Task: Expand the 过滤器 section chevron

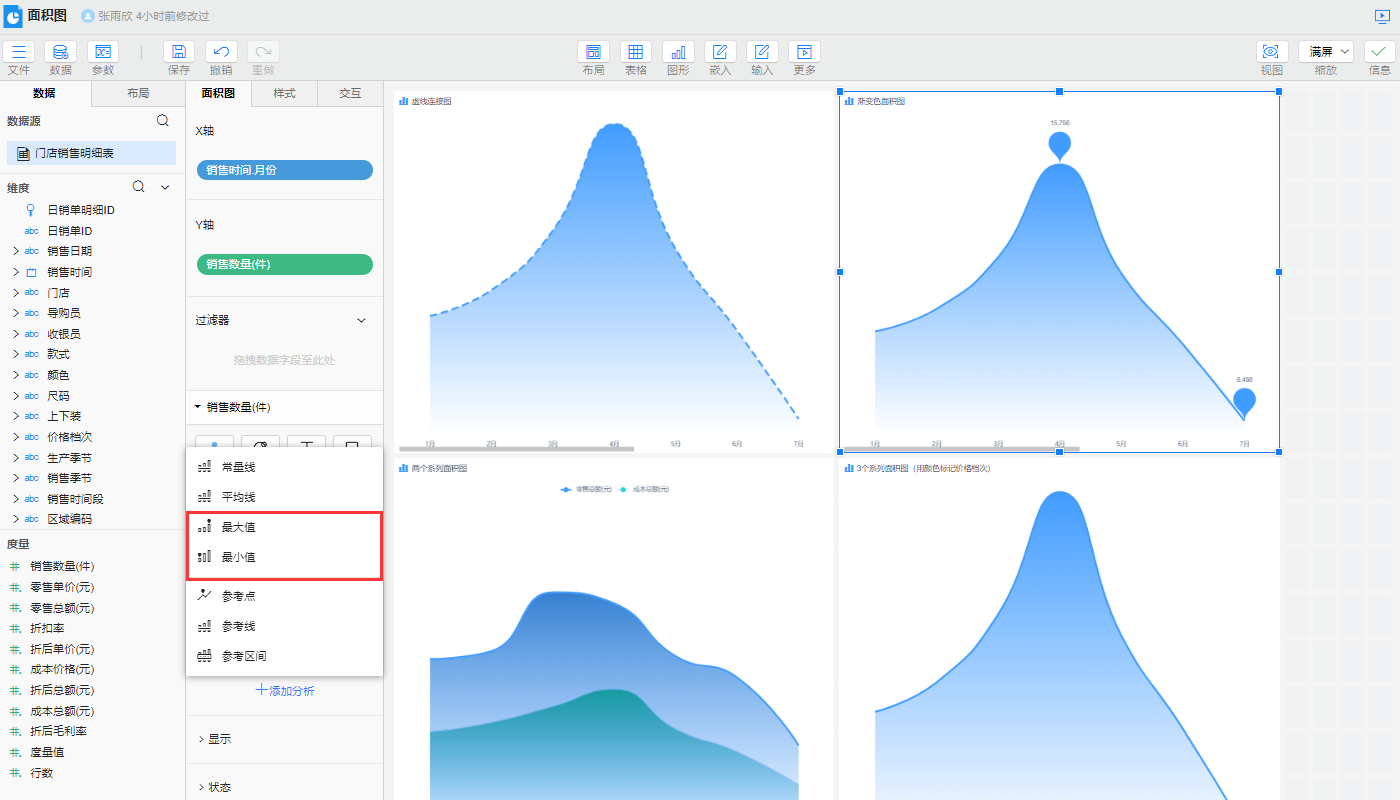Action: [x=361, y=320]
